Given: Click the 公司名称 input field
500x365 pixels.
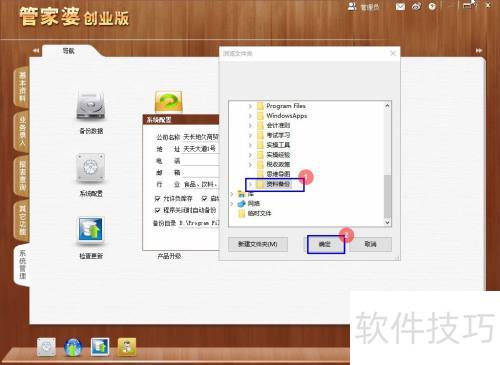Looking at the screenshot, I should (x=201, y=137).
